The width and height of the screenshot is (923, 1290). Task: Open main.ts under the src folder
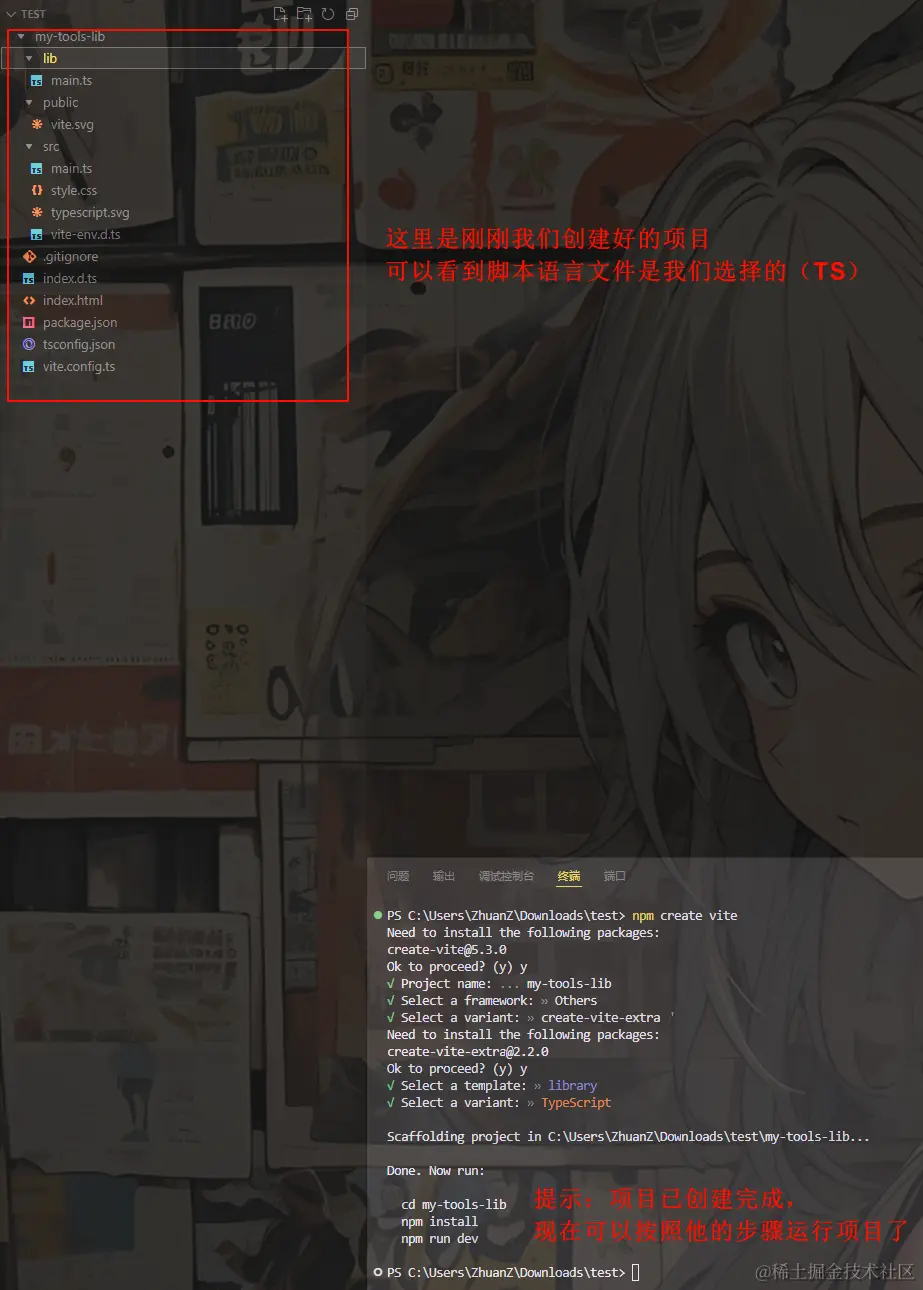pos(72,169)
